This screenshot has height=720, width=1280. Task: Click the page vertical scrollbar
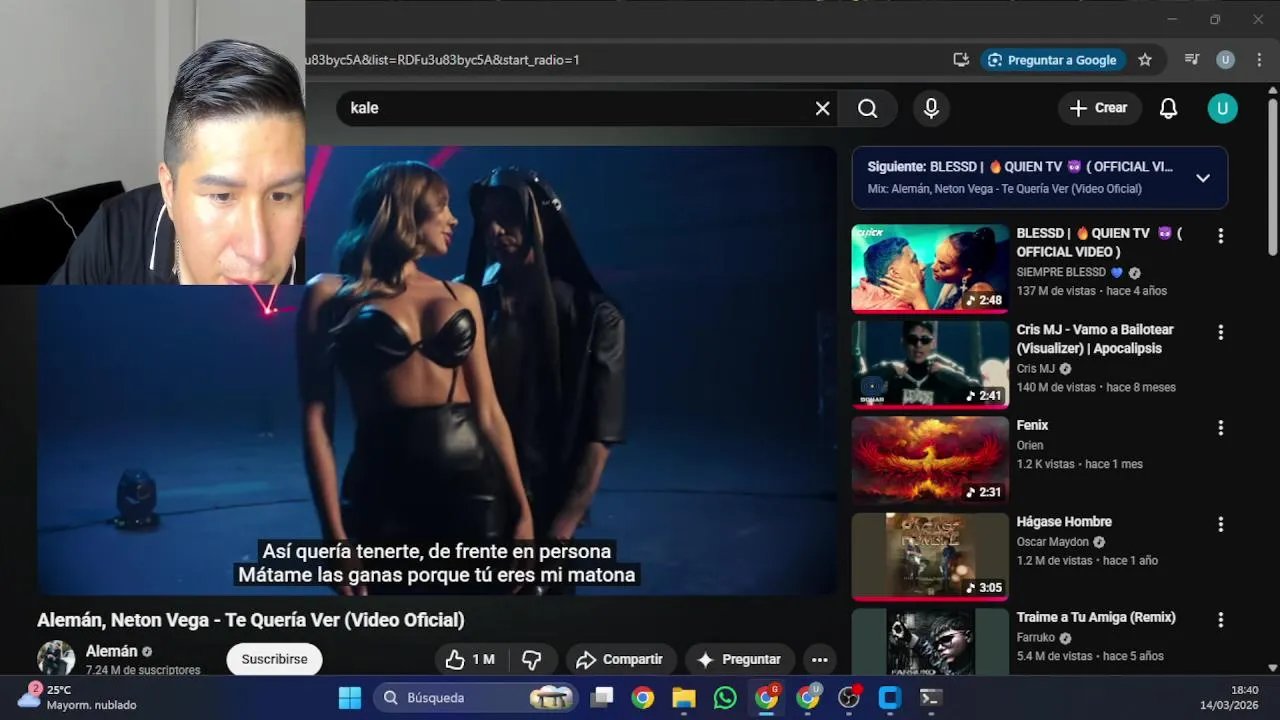pos(1272,175)
